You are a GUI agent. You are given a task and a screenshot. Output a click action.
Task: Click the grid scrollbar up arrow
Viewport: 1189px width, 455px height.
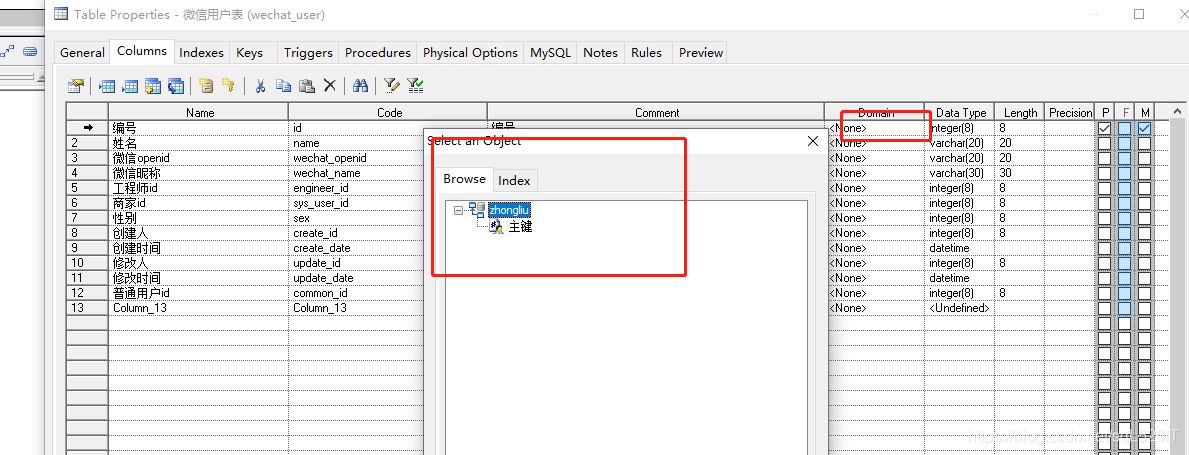(1178, 112)
